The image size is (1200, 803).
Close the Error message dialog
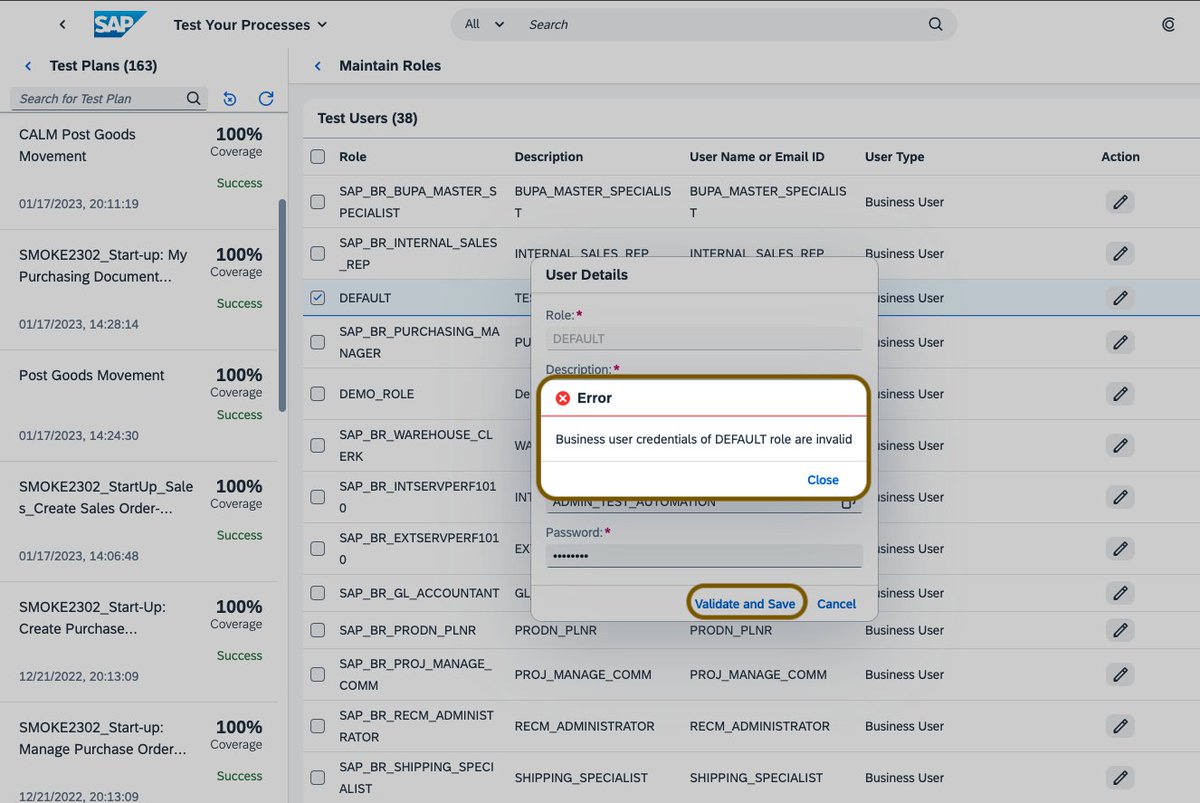point(823,480)
